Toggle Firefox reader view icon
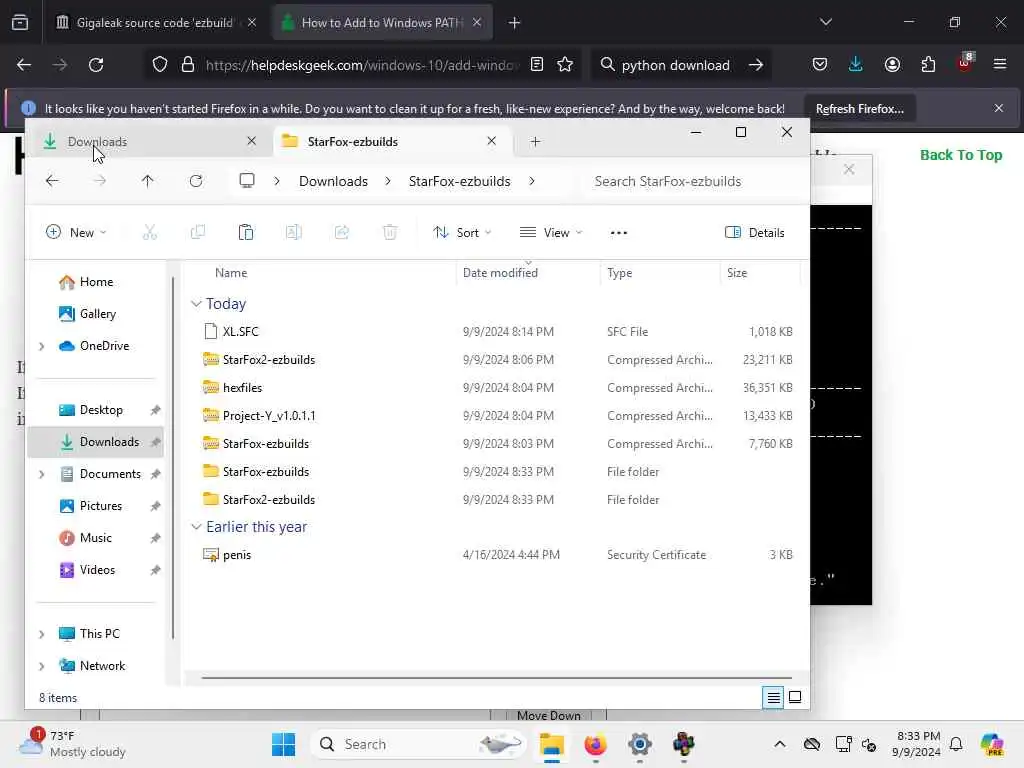Viewport: 1024px width, 768px height. 537,65
